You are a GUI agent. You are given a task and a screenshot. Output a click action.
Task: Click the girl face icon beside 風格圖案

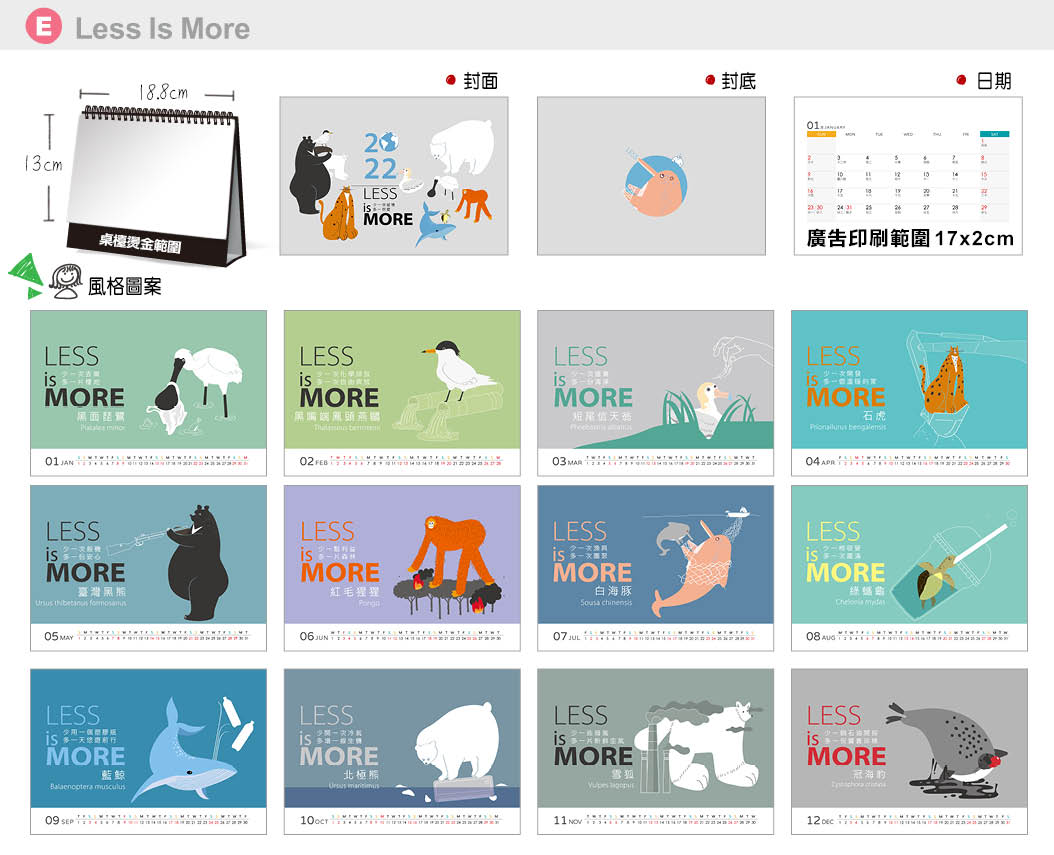(66, 281)
